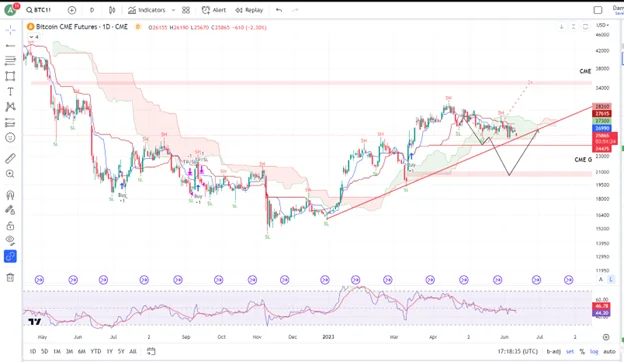Open the Indicators dialog

(146, 10)
